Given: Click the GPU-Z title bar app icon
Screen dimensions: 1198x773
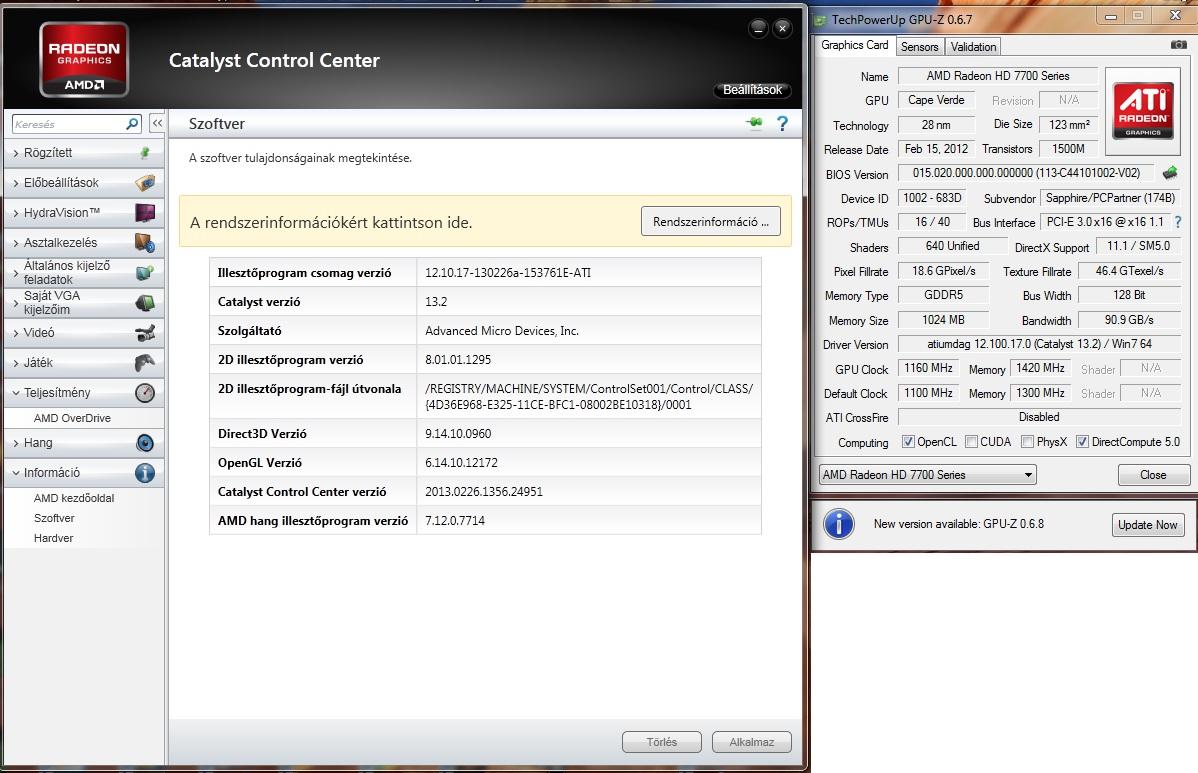Looking at the screenshot, I should [x=821, y=20].
